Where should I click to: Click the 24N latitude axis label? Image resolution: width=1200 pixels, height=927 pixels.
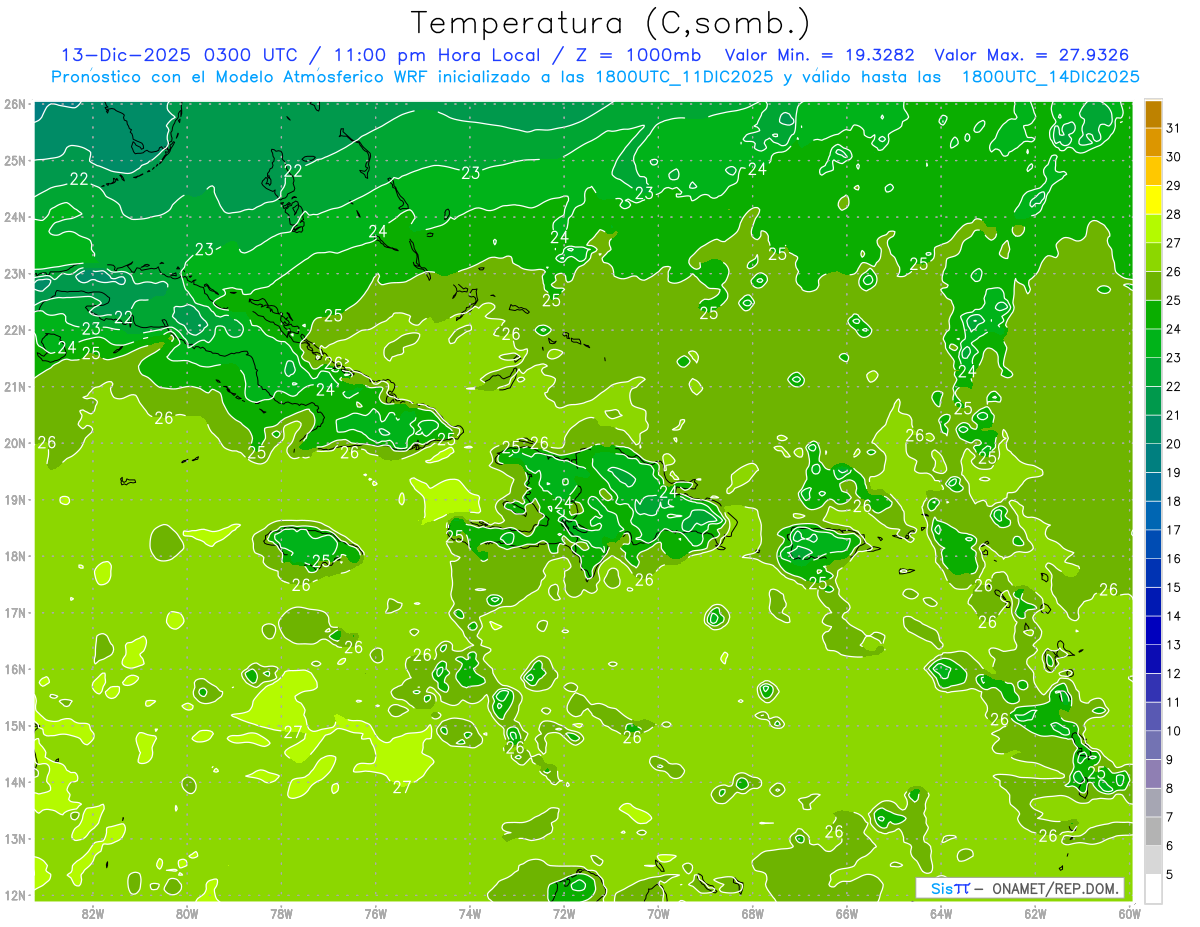click(x=15, y=217)
